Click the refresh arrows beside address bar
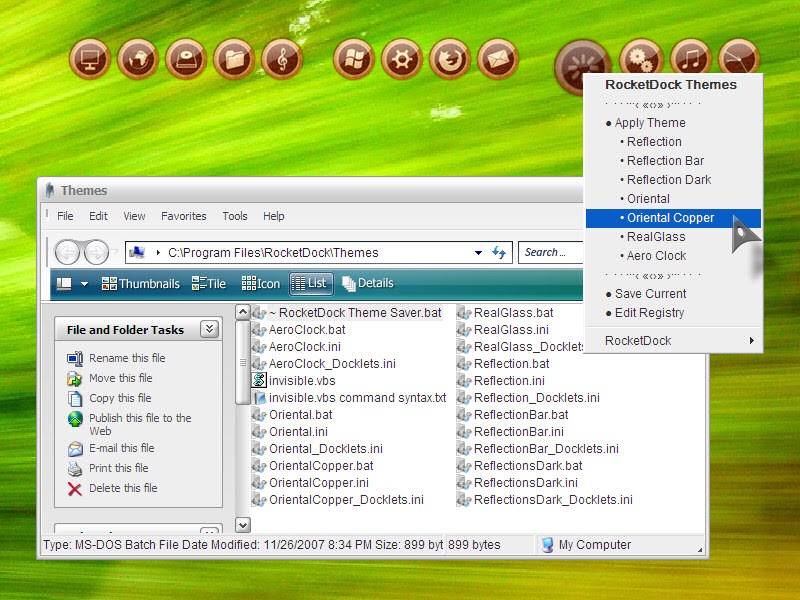The height and width of the screenshot is (600, 800). (x=498, y=252)
